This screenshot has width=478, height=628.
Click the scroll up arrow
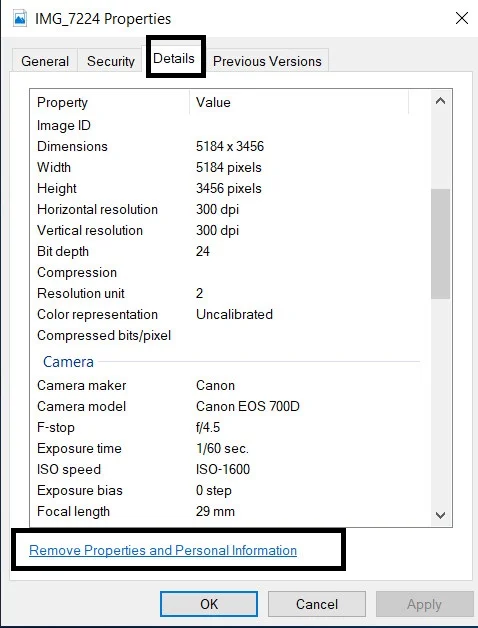point(440,101)
